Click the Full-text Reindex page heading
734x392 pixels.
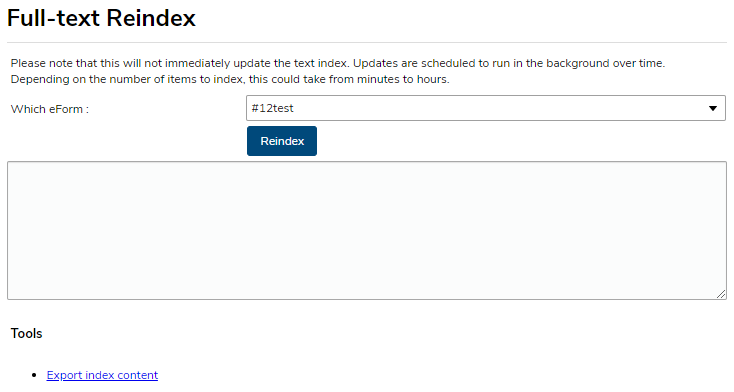pyautogui.click(x=101, y=18)
